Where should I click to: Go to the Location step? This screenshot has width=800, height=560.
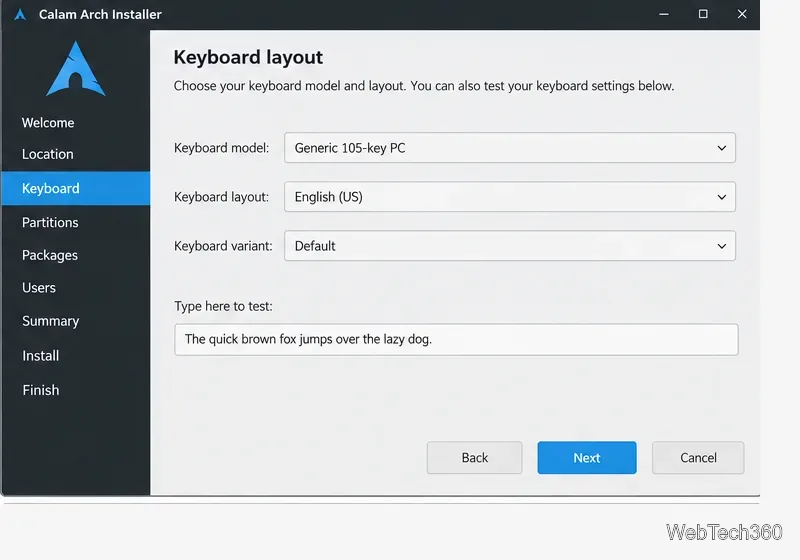(47, 154)
